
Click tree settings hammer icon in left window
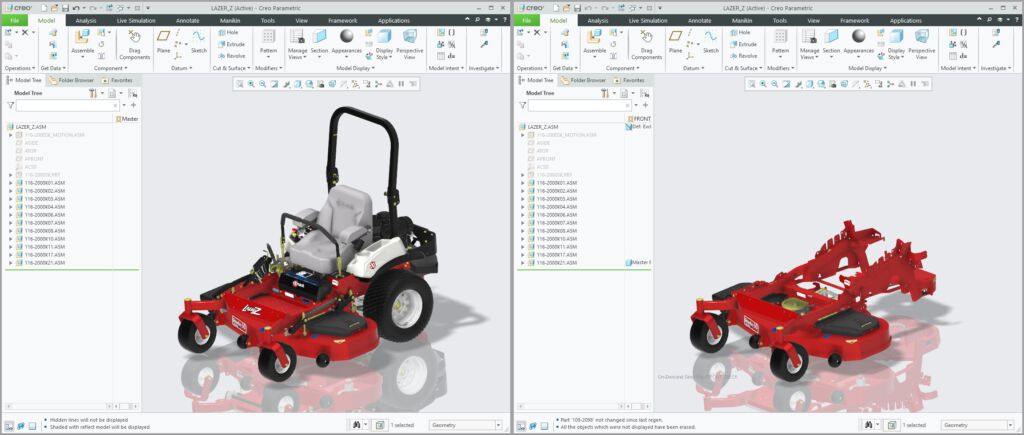(x=93, y=93)
